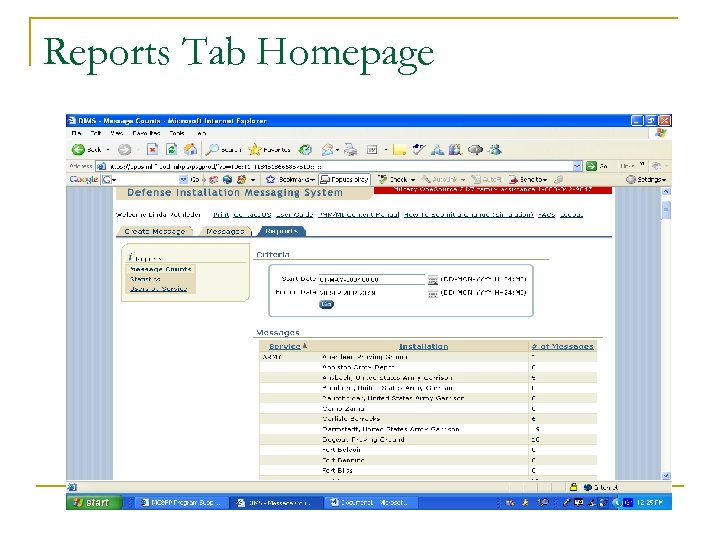720x540 pixels.
Task: Click page scrollbar down arrow
Action: tap(666, 476)
